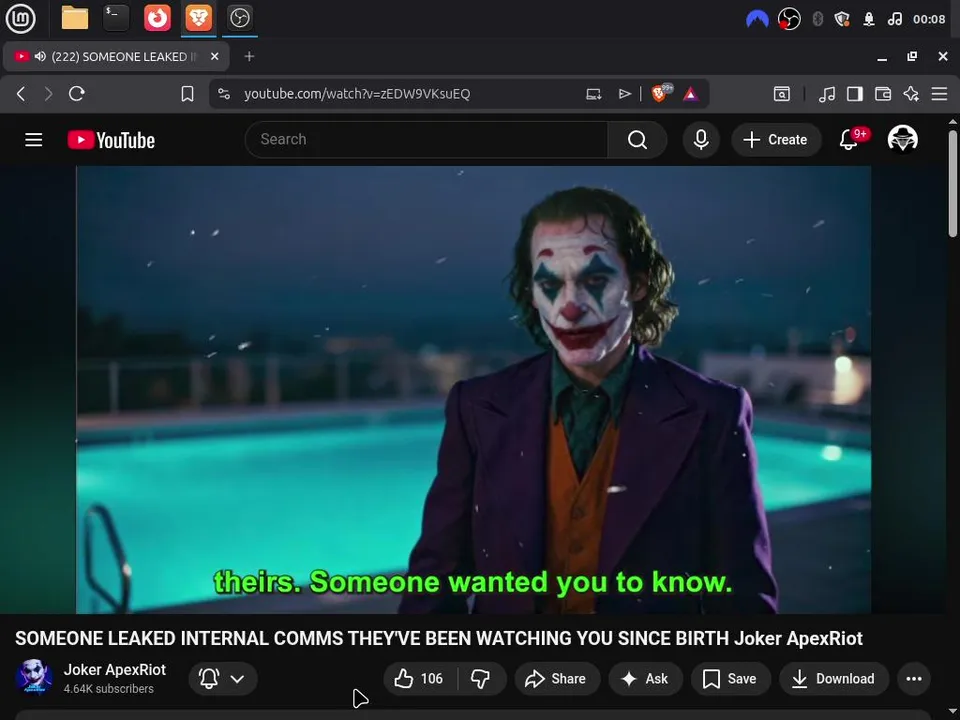The width and height of the screenshot is (960, 720).
Task: Open the NordVPN tray icon
Action: click(757, 20)
